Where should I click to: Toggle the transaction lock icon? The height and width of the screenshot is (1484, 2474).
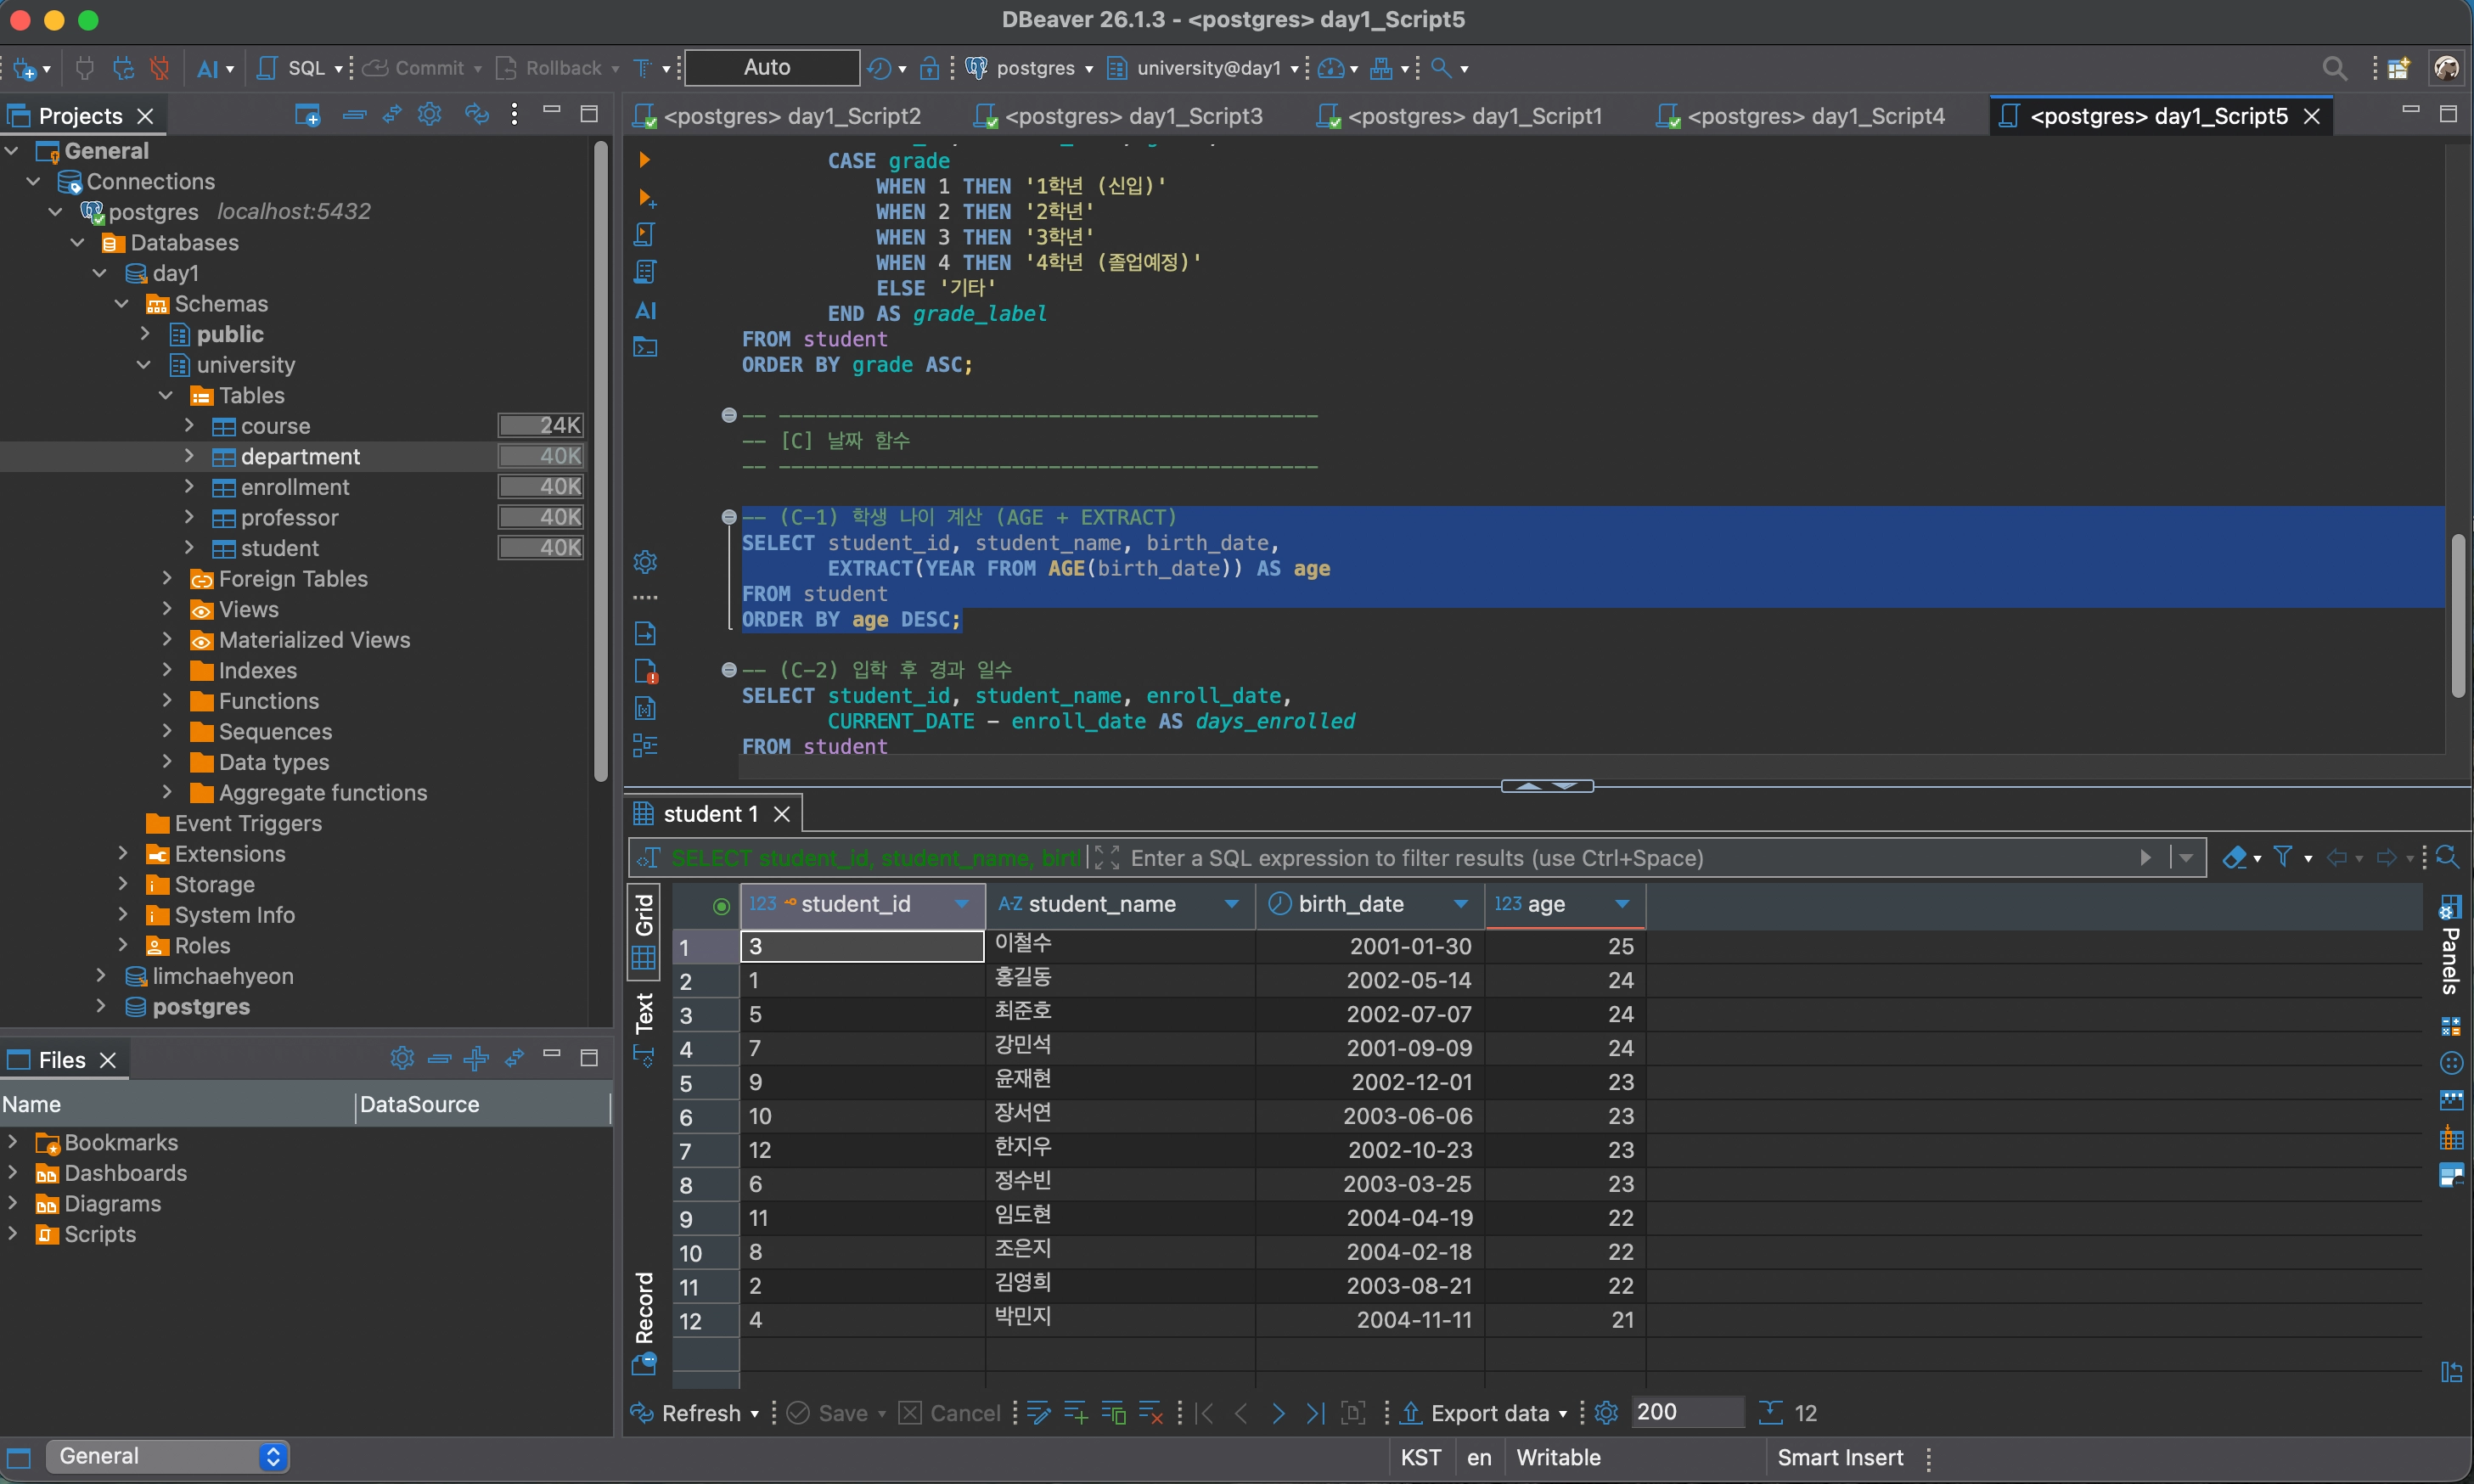(929, 68)
